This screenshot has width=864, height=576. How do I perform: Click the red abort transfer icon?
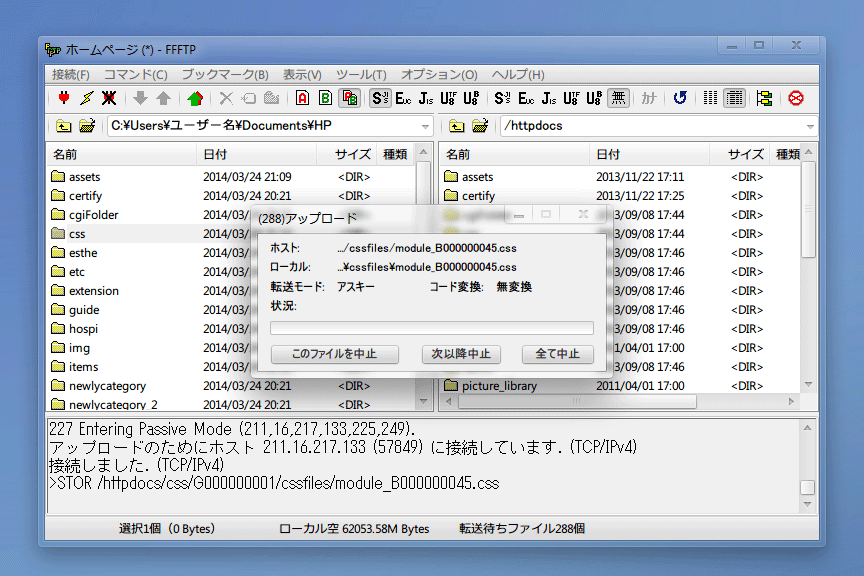[x=796, y=98]
